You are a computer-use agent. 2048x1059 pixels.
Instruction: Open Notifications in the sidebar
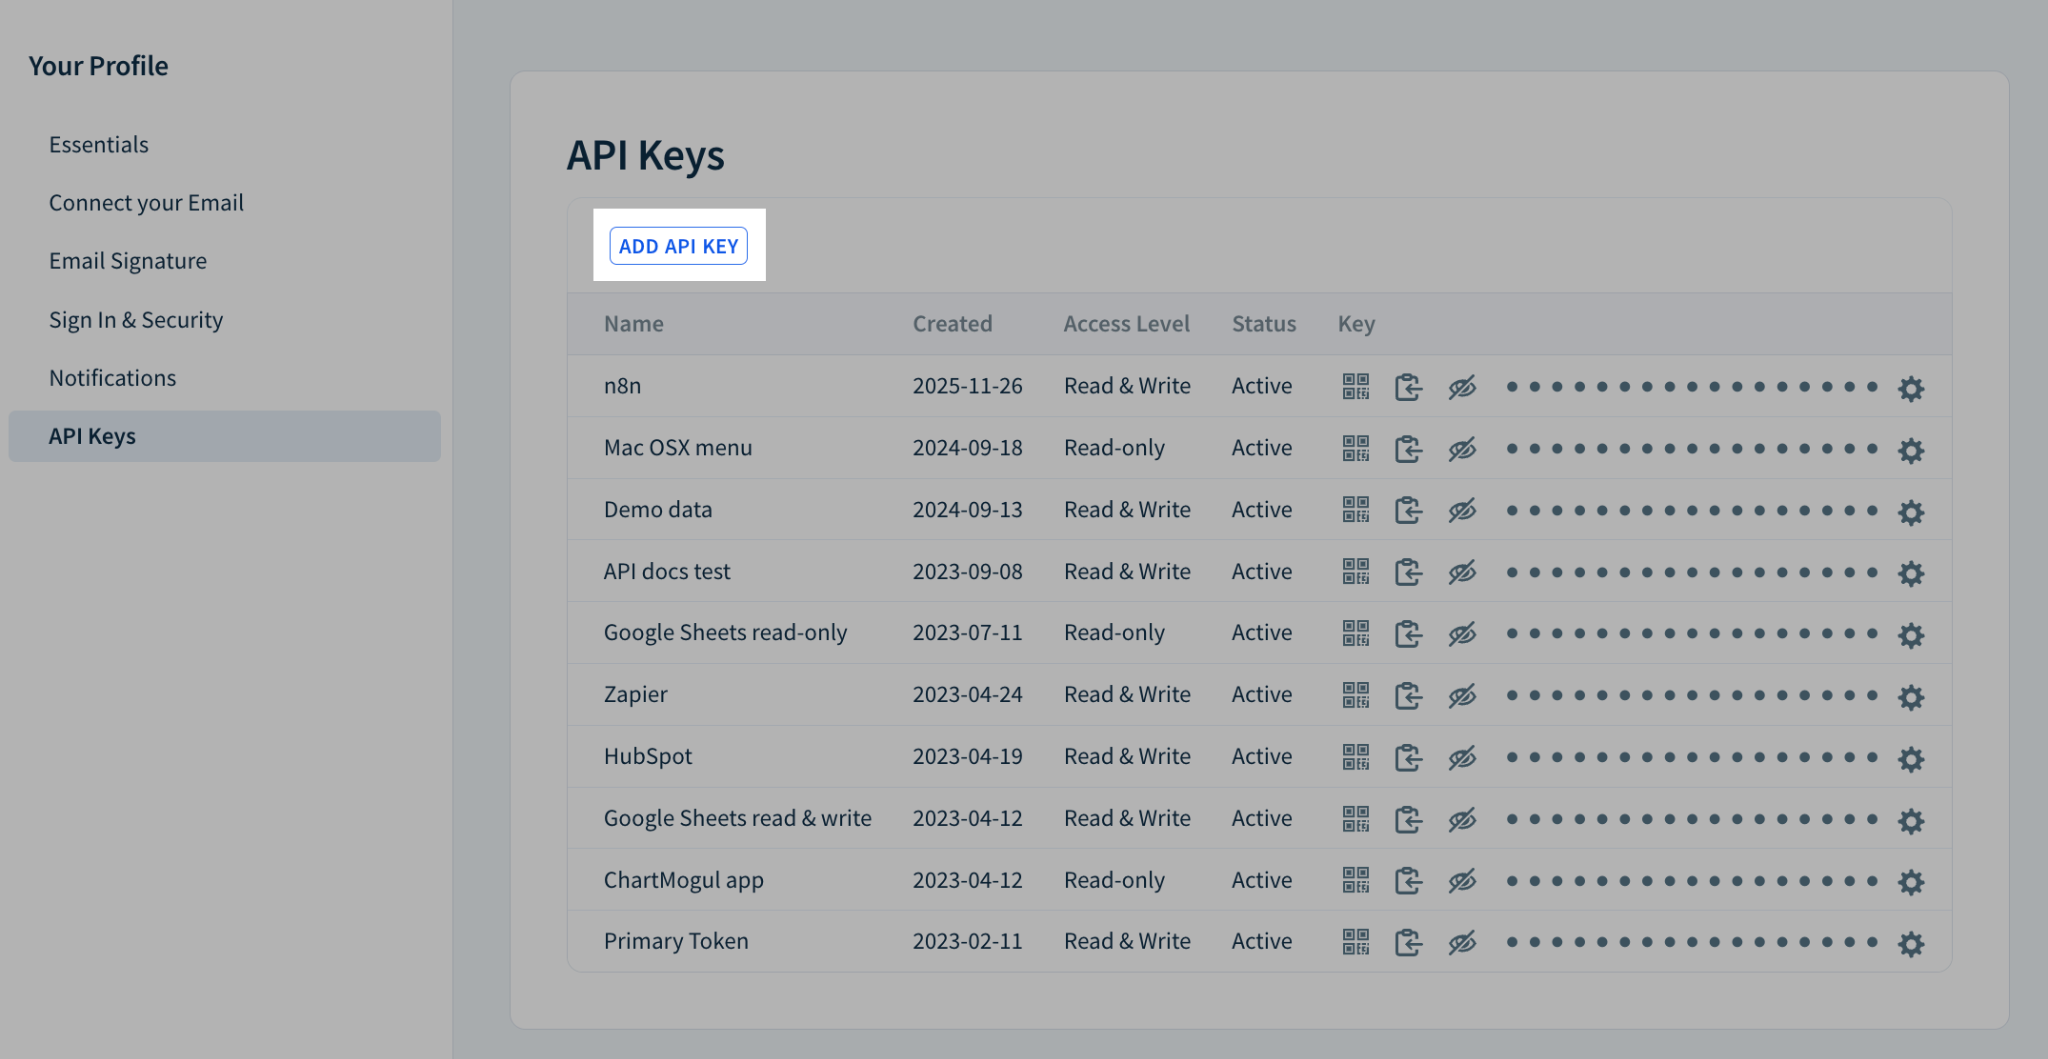click(x=112, y=377)
